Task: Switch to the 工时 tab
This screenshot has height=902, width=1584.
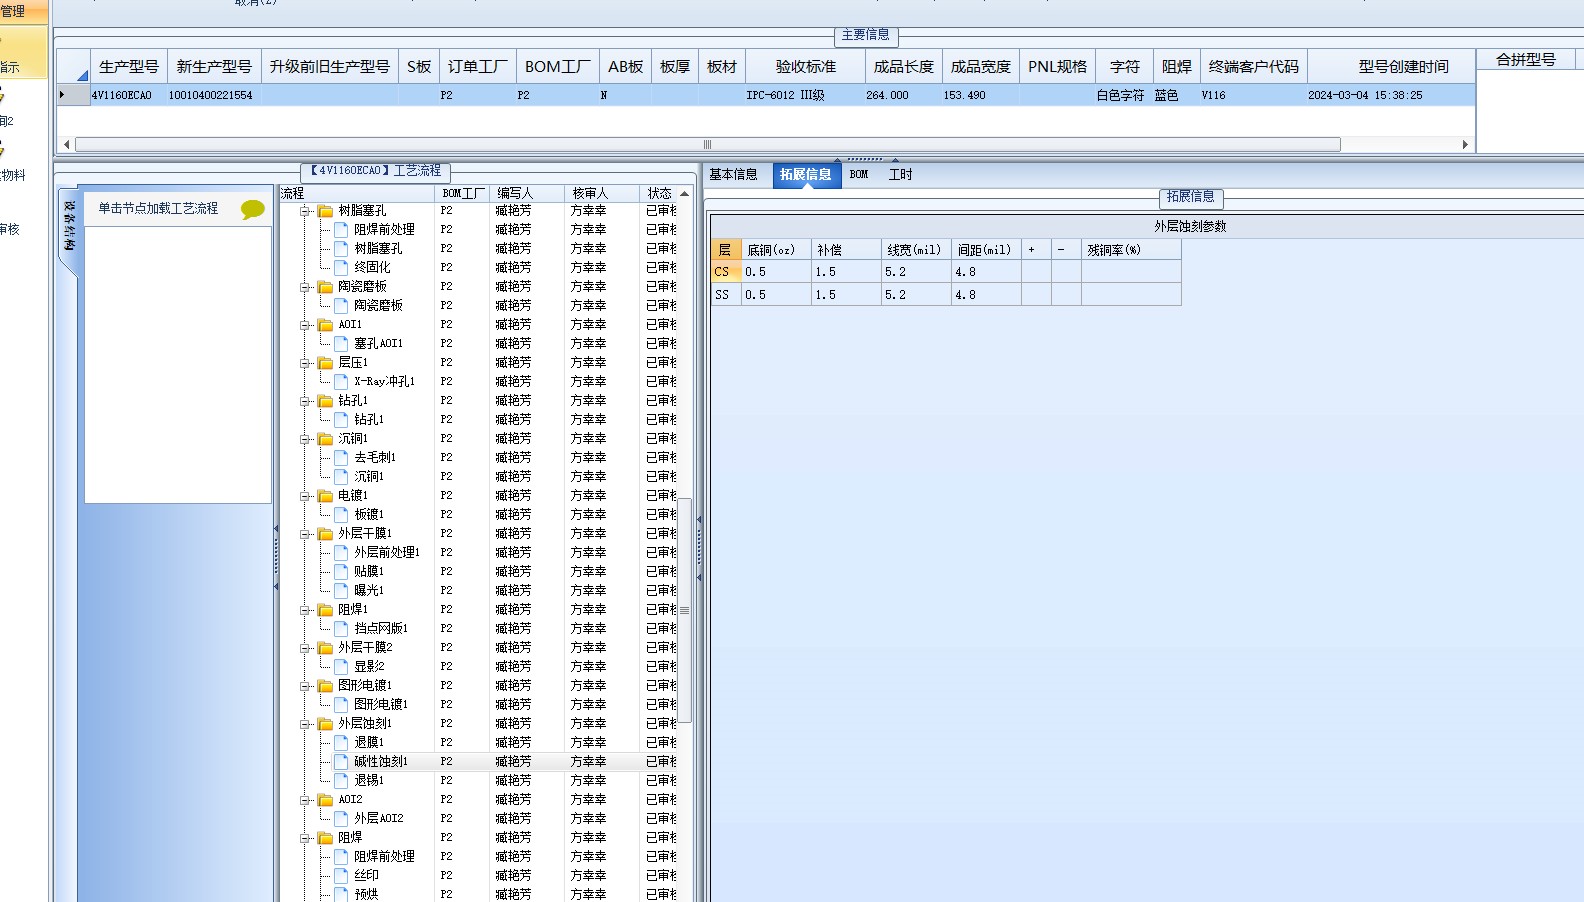Action: (x=901, y=175)
